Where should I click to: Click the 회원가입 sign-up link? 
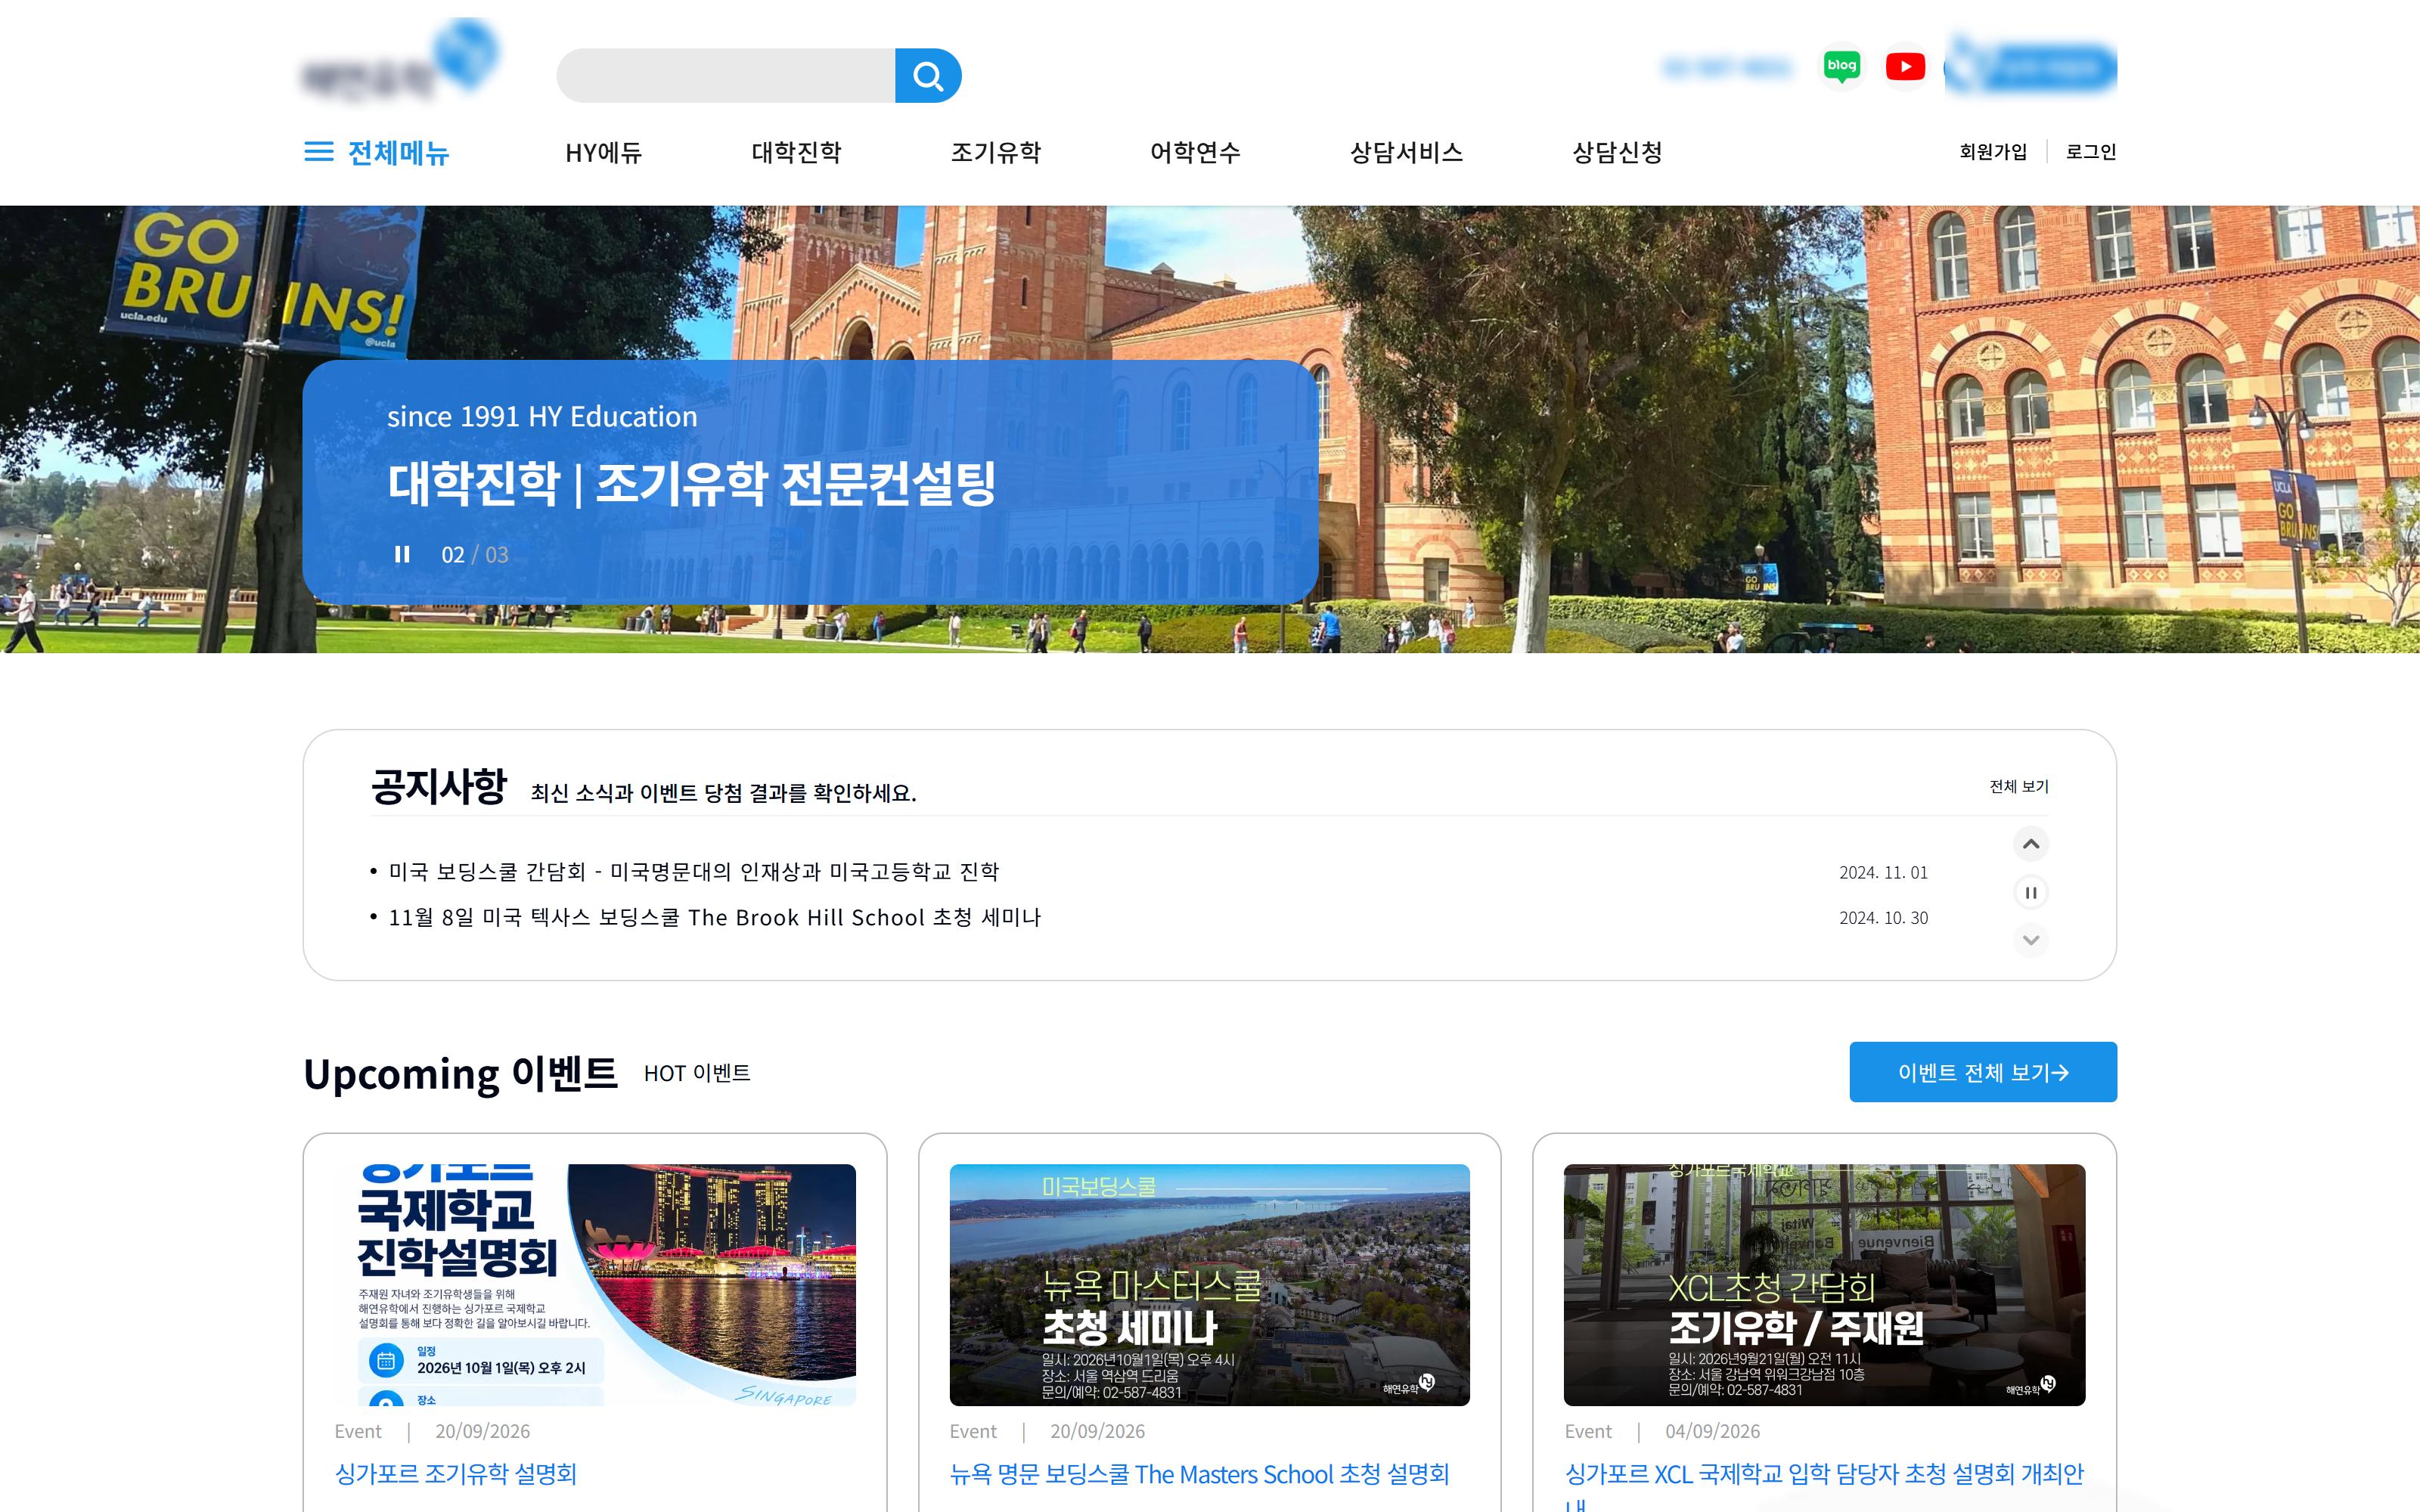click(x=1993, y=152)
